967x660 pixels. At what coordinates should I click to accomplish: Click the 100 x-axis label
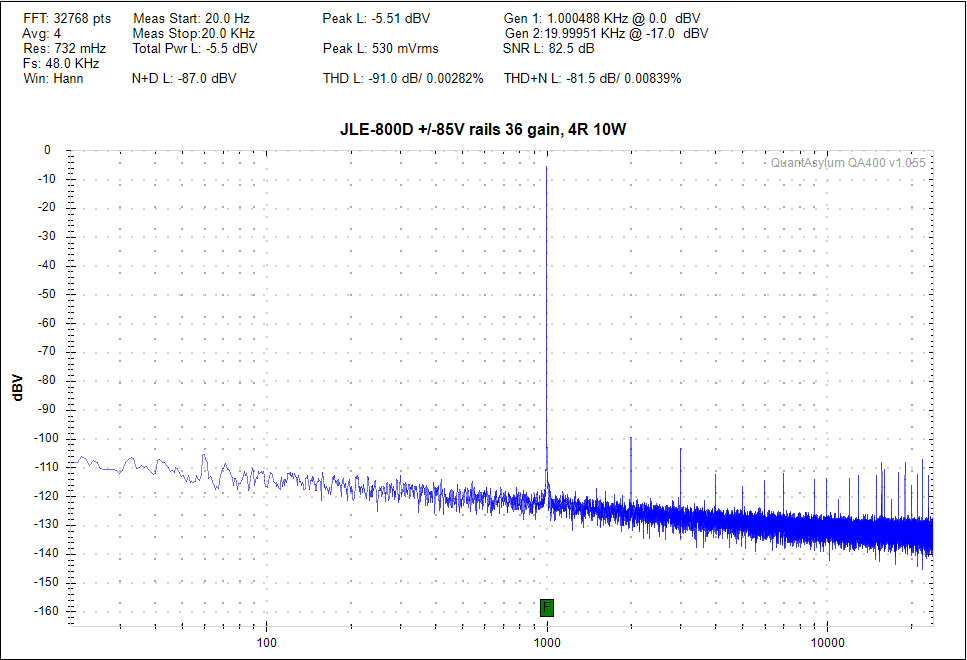(x=266, y=643)
